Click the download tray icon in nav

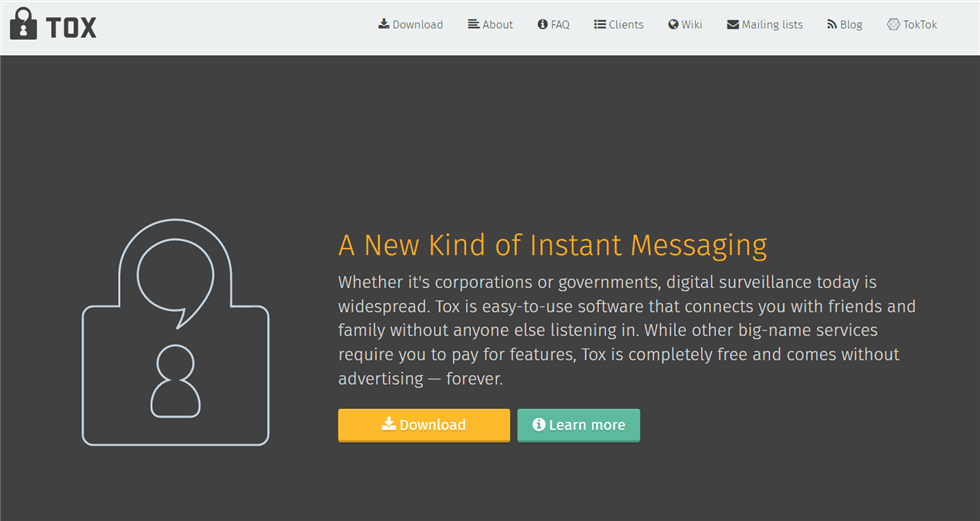[384, 24]
